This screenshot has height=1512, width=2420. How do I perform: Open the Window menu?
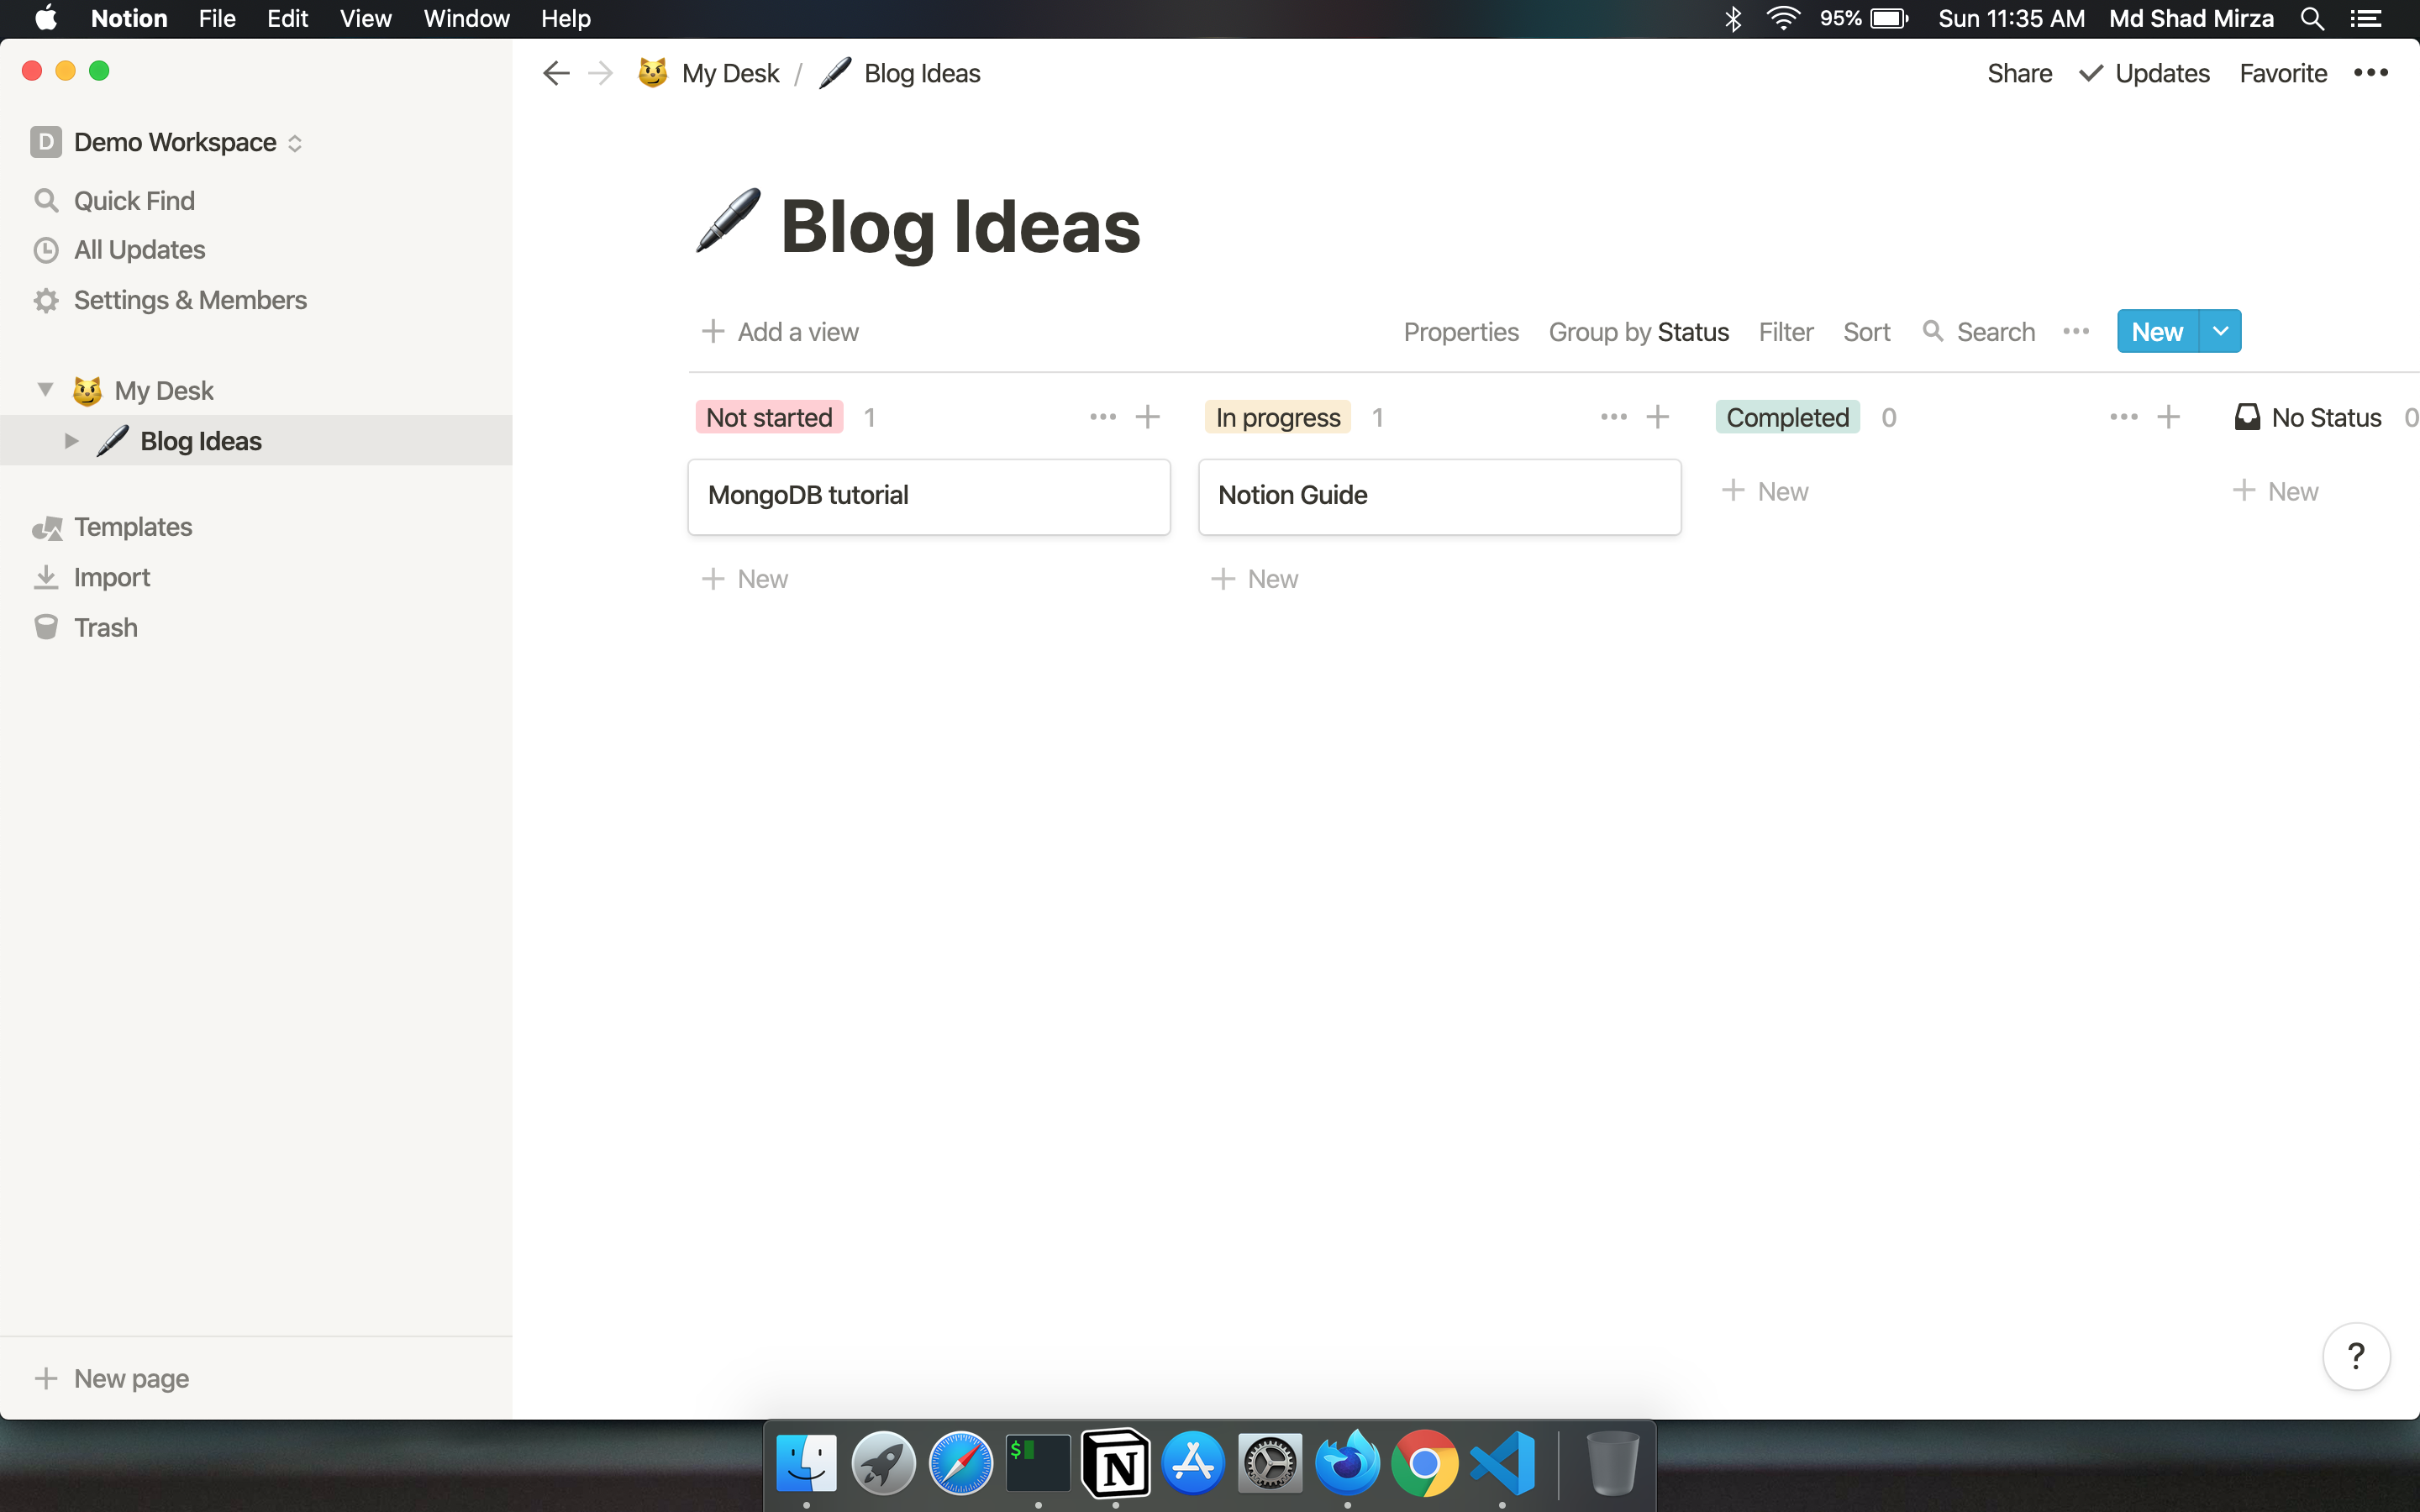click(x=466, y=18)
